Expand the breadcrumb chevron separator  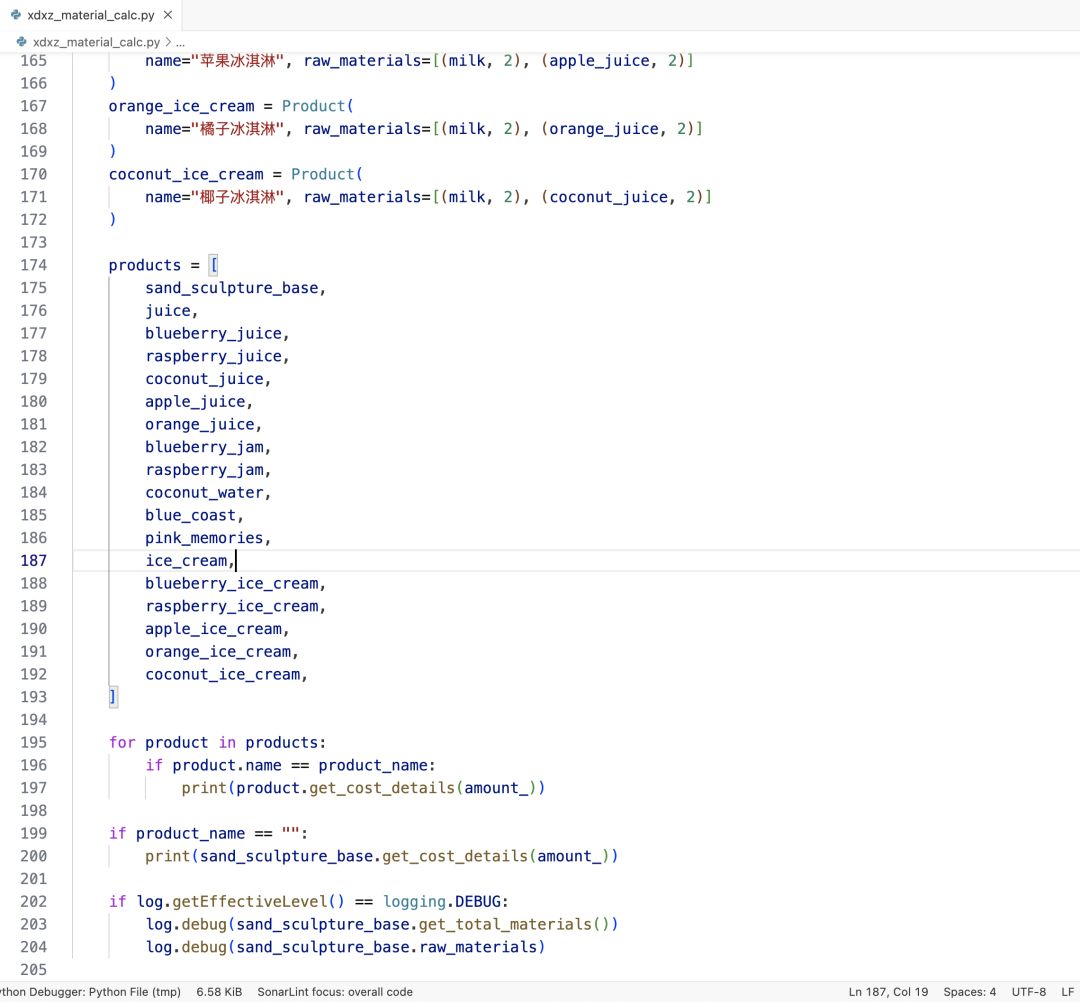[x=167, y=42]
